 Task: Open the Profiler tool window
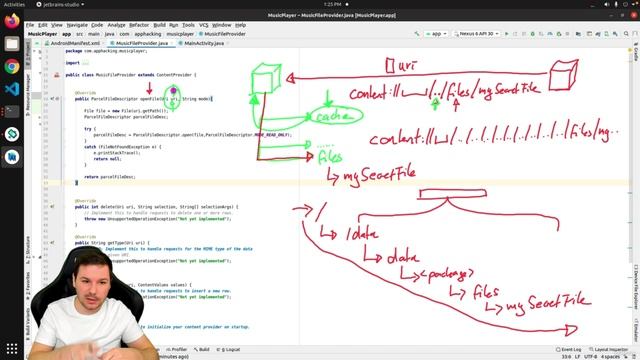pos(177,349)
